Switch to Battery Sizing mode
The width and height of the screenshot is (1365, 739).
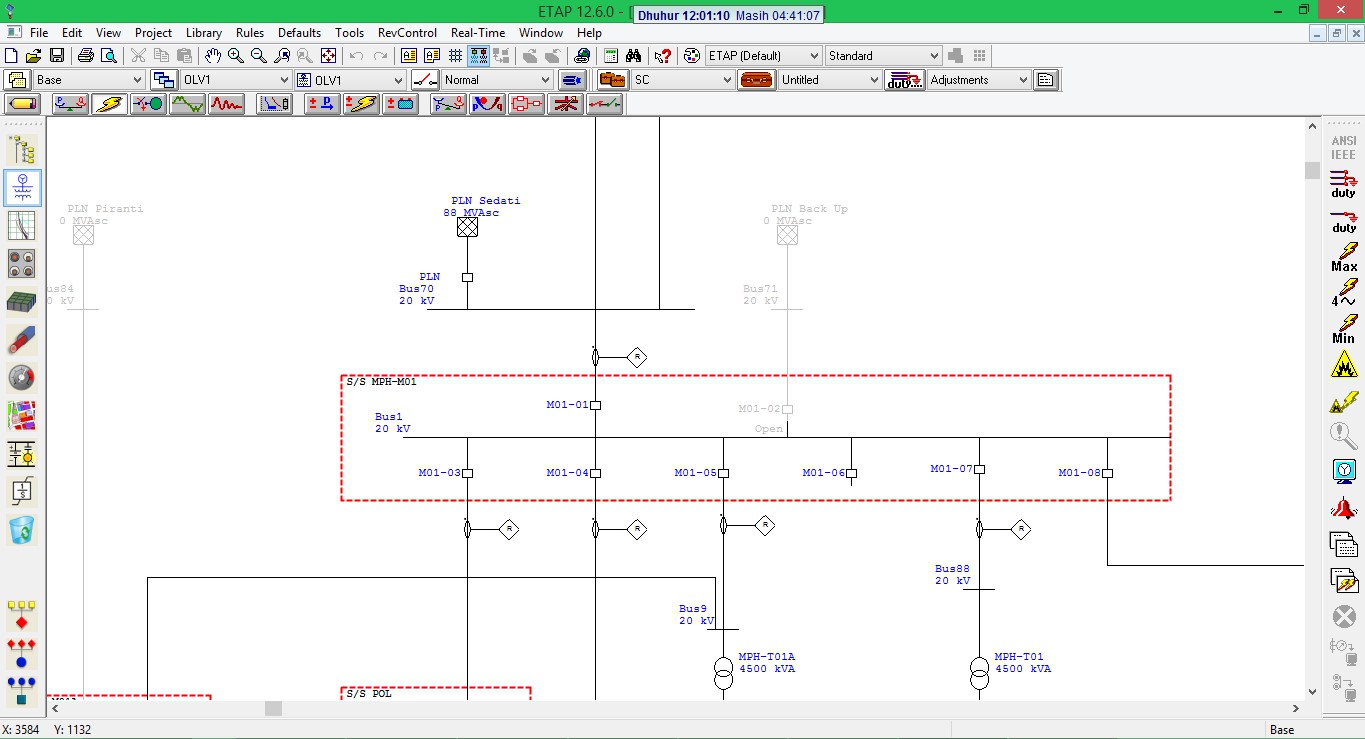coord(400,104)
